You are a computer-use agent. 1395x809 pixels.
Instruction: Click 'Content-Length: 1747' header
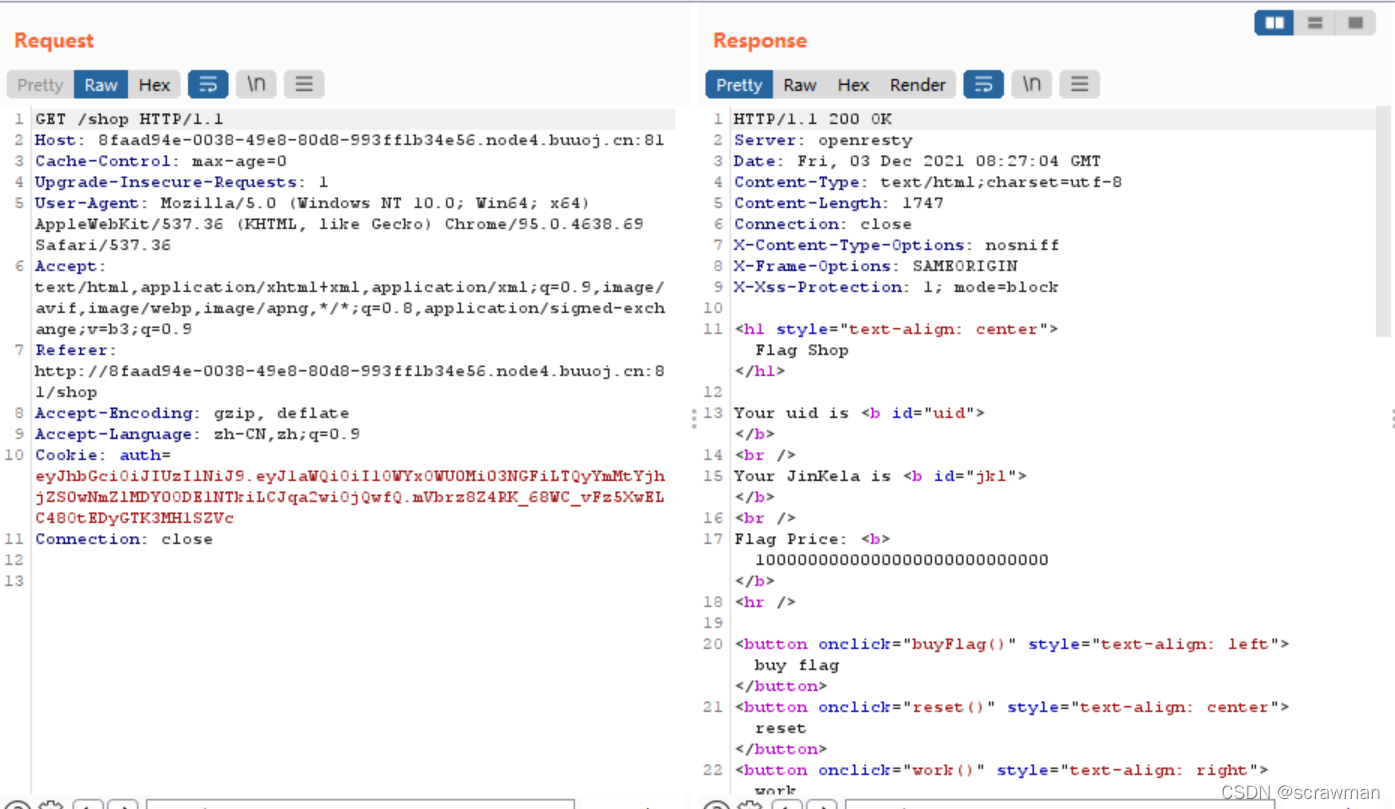[x=839, y=203]
